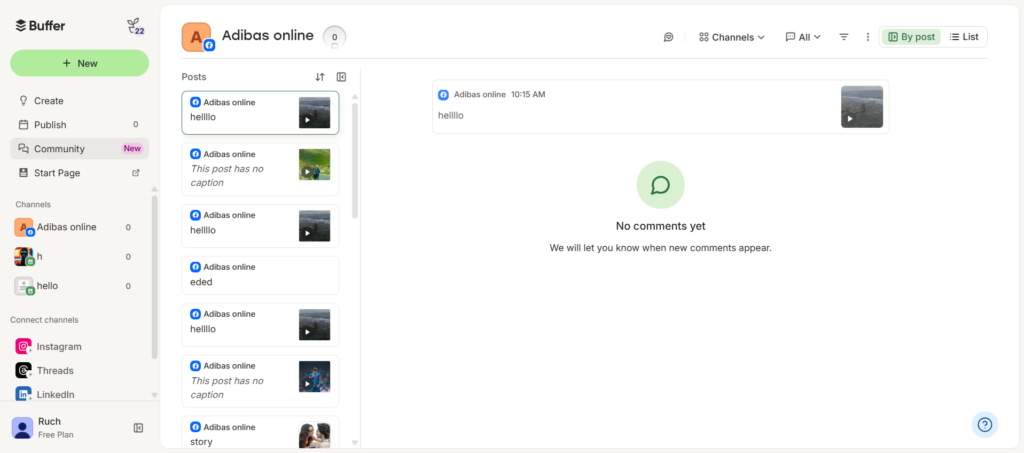This screenshot has height=453, width=1024.
Task: Click the Adibas online channel avatar in sidebar
Action: tap(24, 227)
